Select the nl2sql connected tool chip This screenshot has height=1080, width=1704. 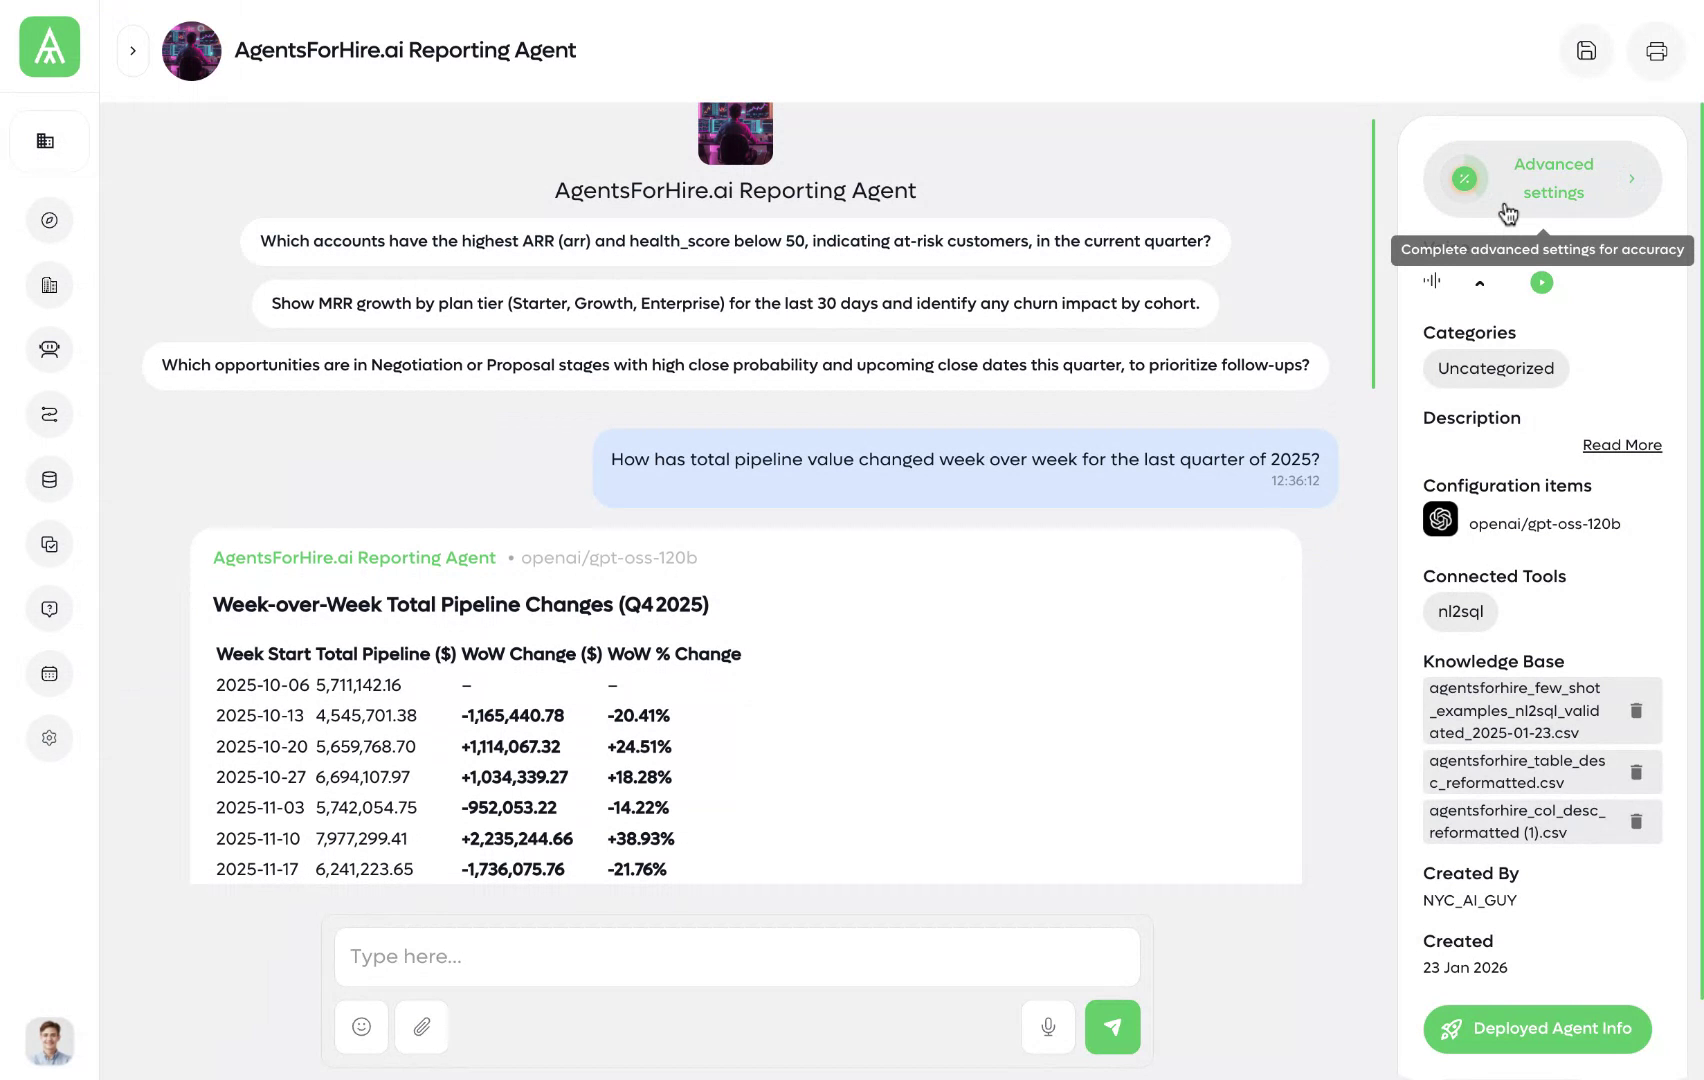pyautogui.click(x=1460, y=612)
